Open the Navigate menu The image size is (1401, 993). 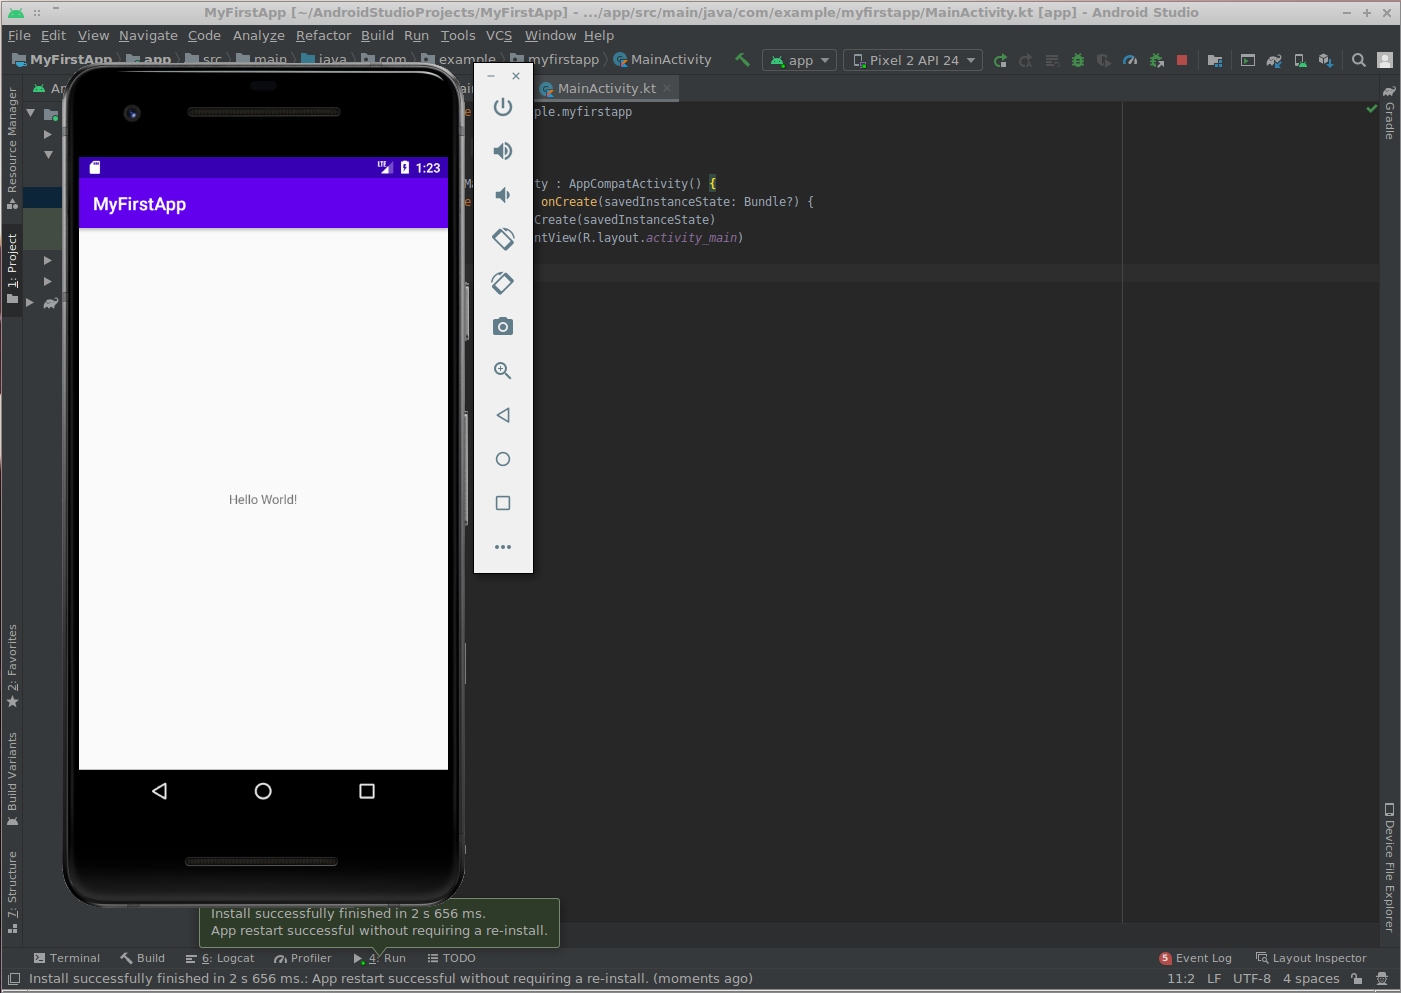(x=148, y=35)
